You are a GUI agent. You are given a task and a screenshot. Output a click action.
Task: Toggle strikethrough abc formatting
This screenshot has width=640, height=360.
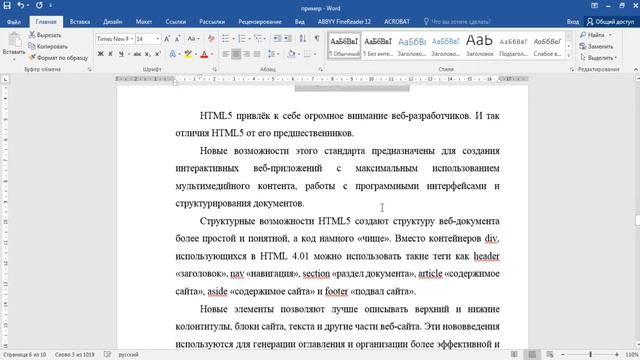click(x=137, y=54)
